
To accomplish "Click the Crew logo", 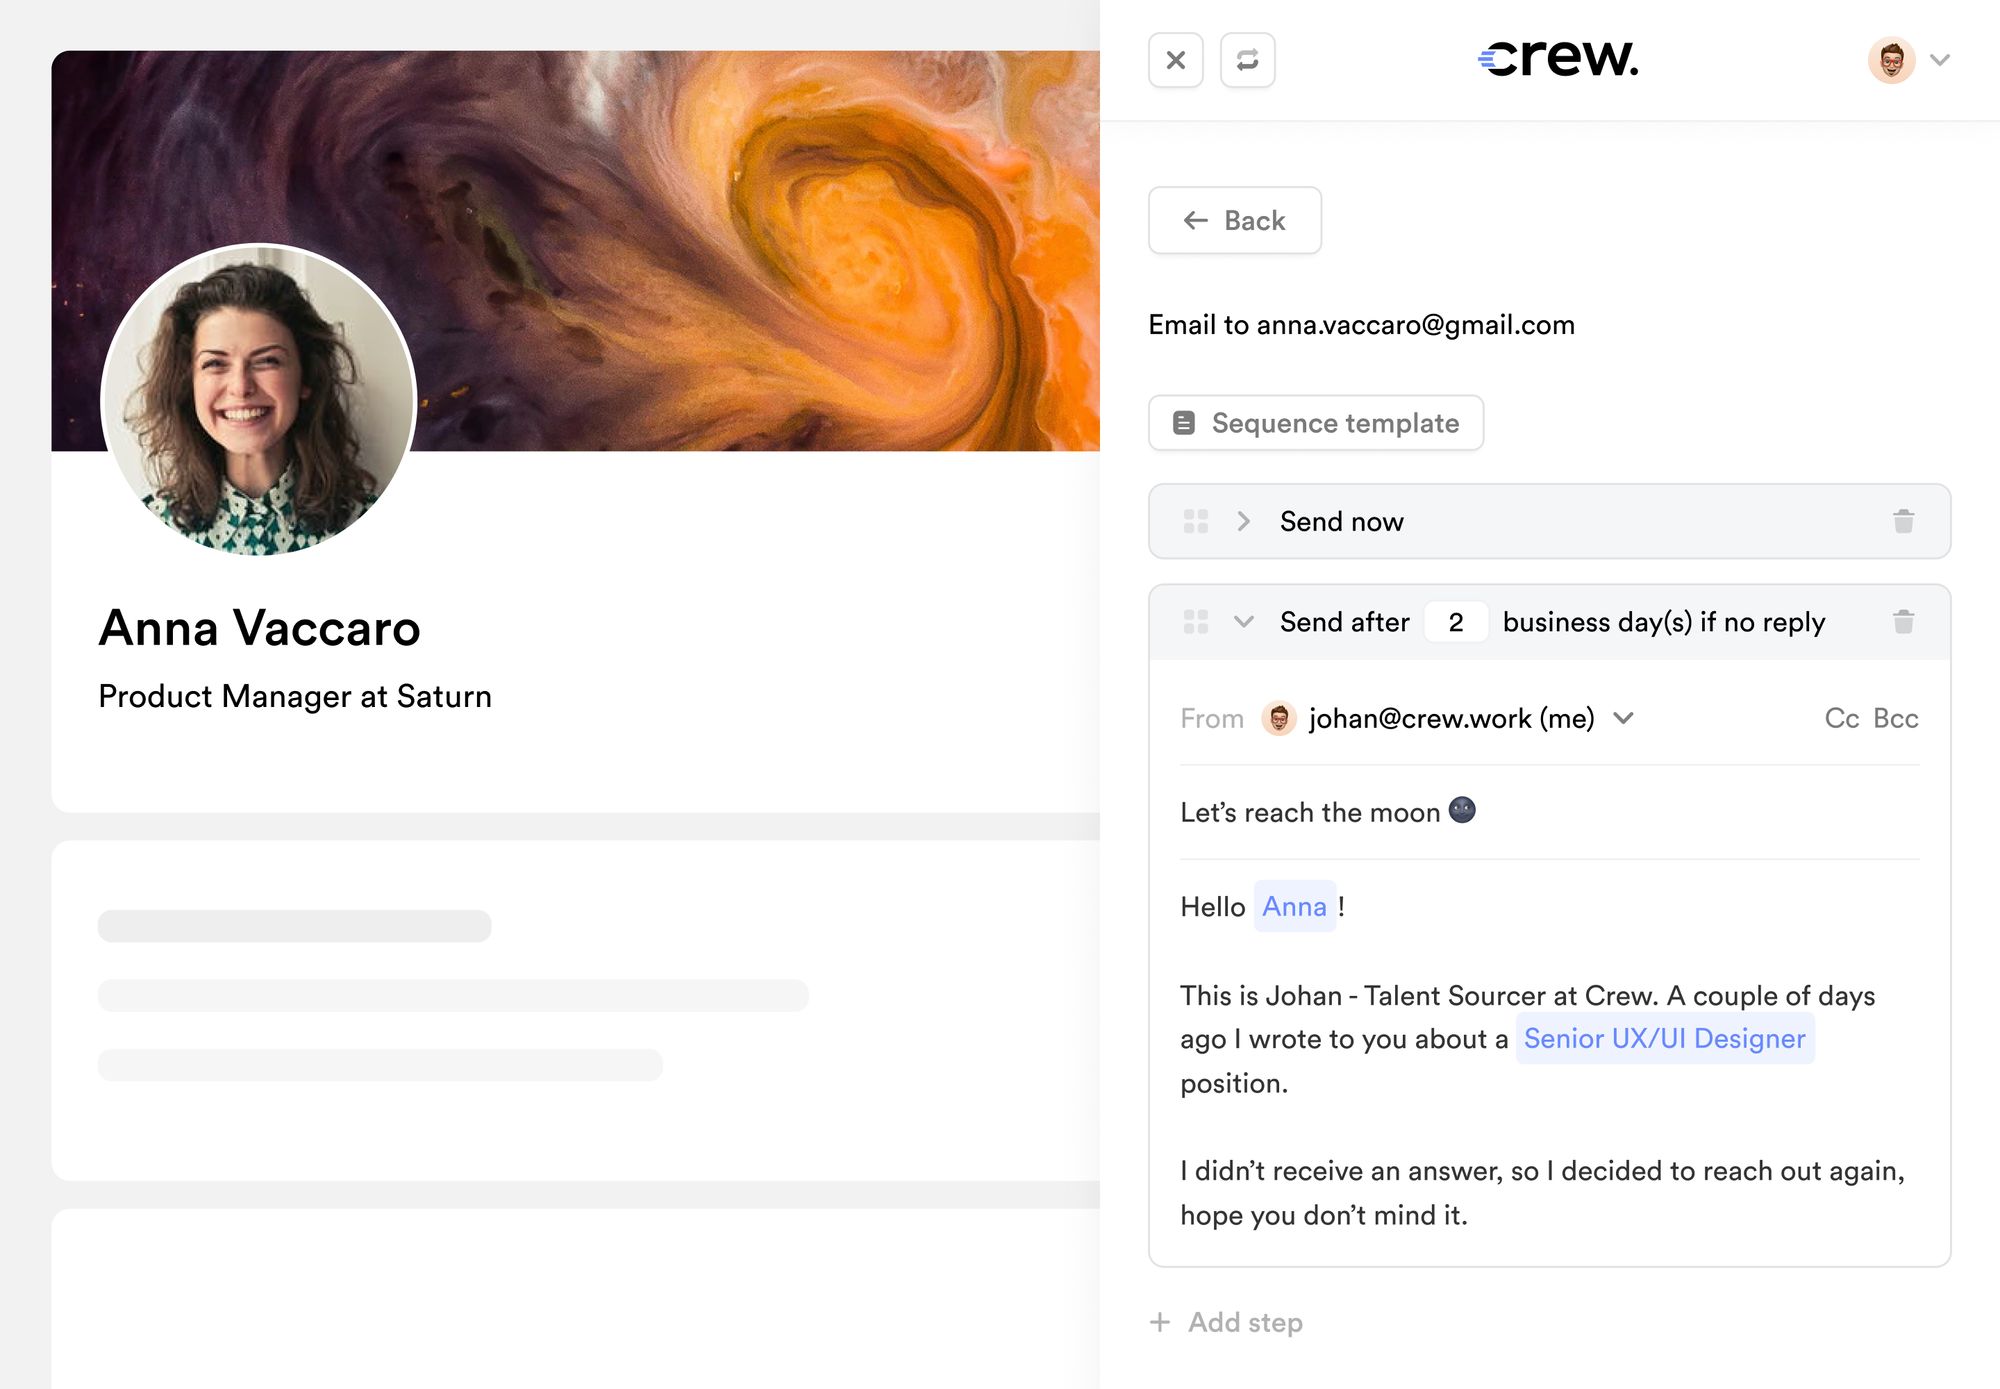I will click(1558, 58).
